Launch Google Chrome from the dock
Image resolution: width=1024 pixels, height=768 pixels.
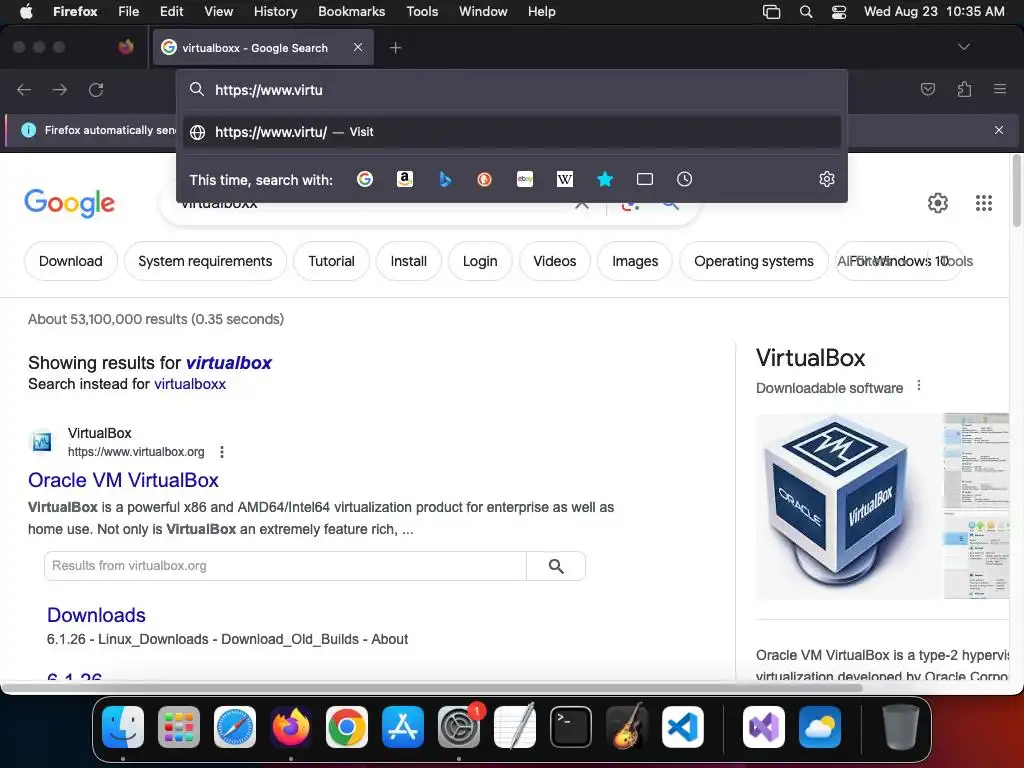pyautogui.click(x=347, y=727)
